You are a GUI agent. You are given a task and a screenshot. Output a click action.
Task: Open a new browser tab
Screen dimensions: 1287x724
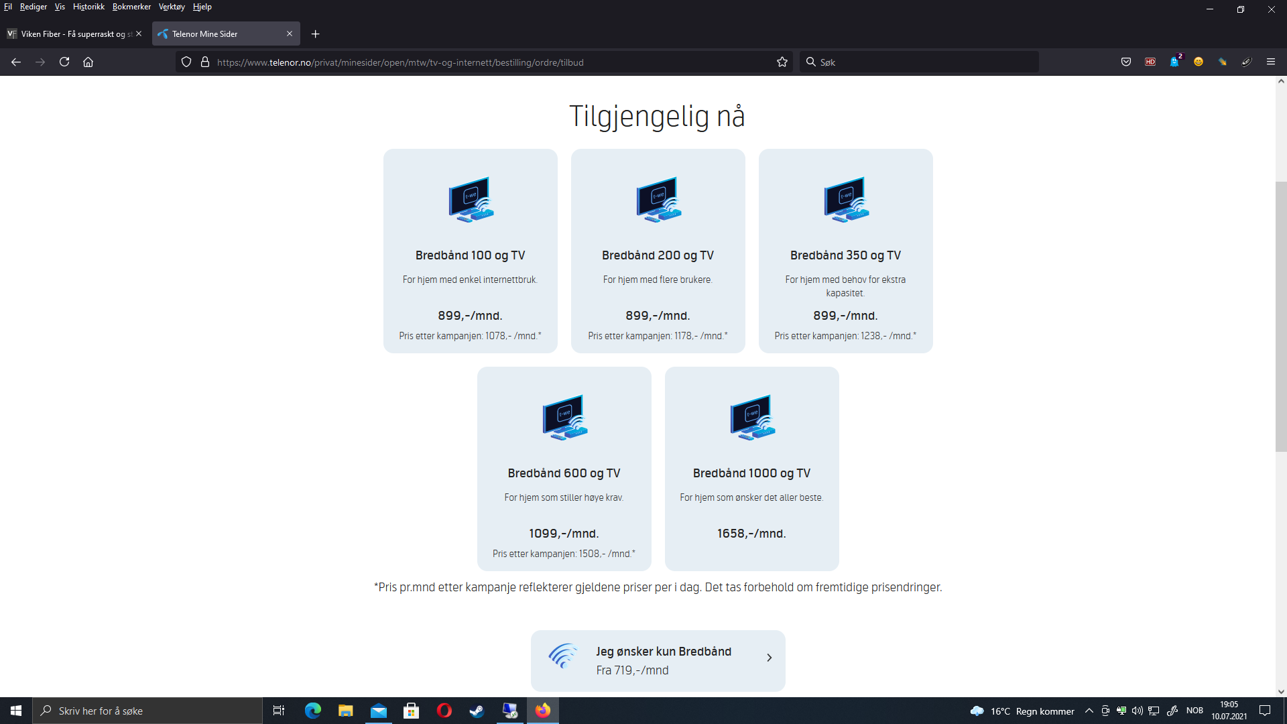pos(315,34)
